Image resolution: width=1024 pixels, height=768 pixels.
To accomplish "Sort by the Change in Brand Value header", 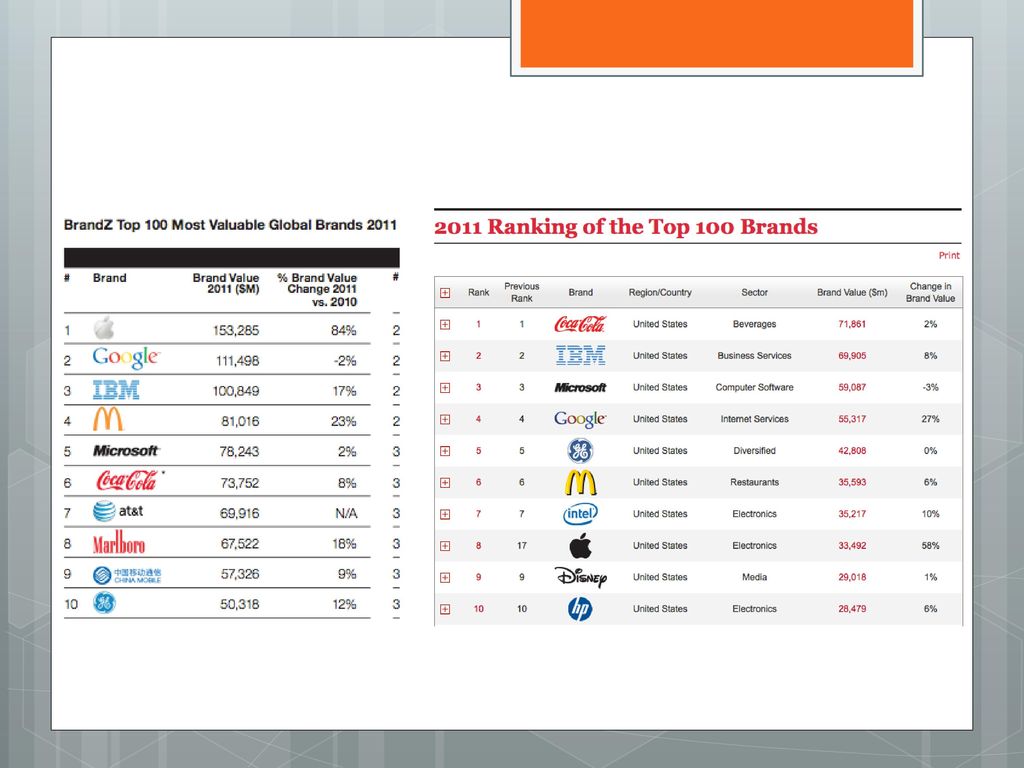I will click(x=931, y=292).
